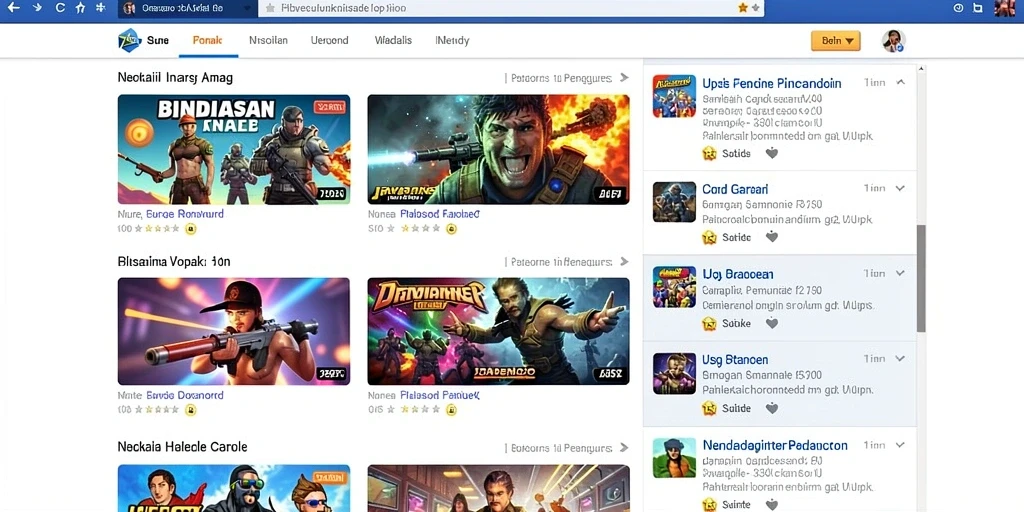This screenshot has width=1024, height=512.
Task: Toggle the heart favorite on Usg Btanoen
Action: click(x=772, y=408)
